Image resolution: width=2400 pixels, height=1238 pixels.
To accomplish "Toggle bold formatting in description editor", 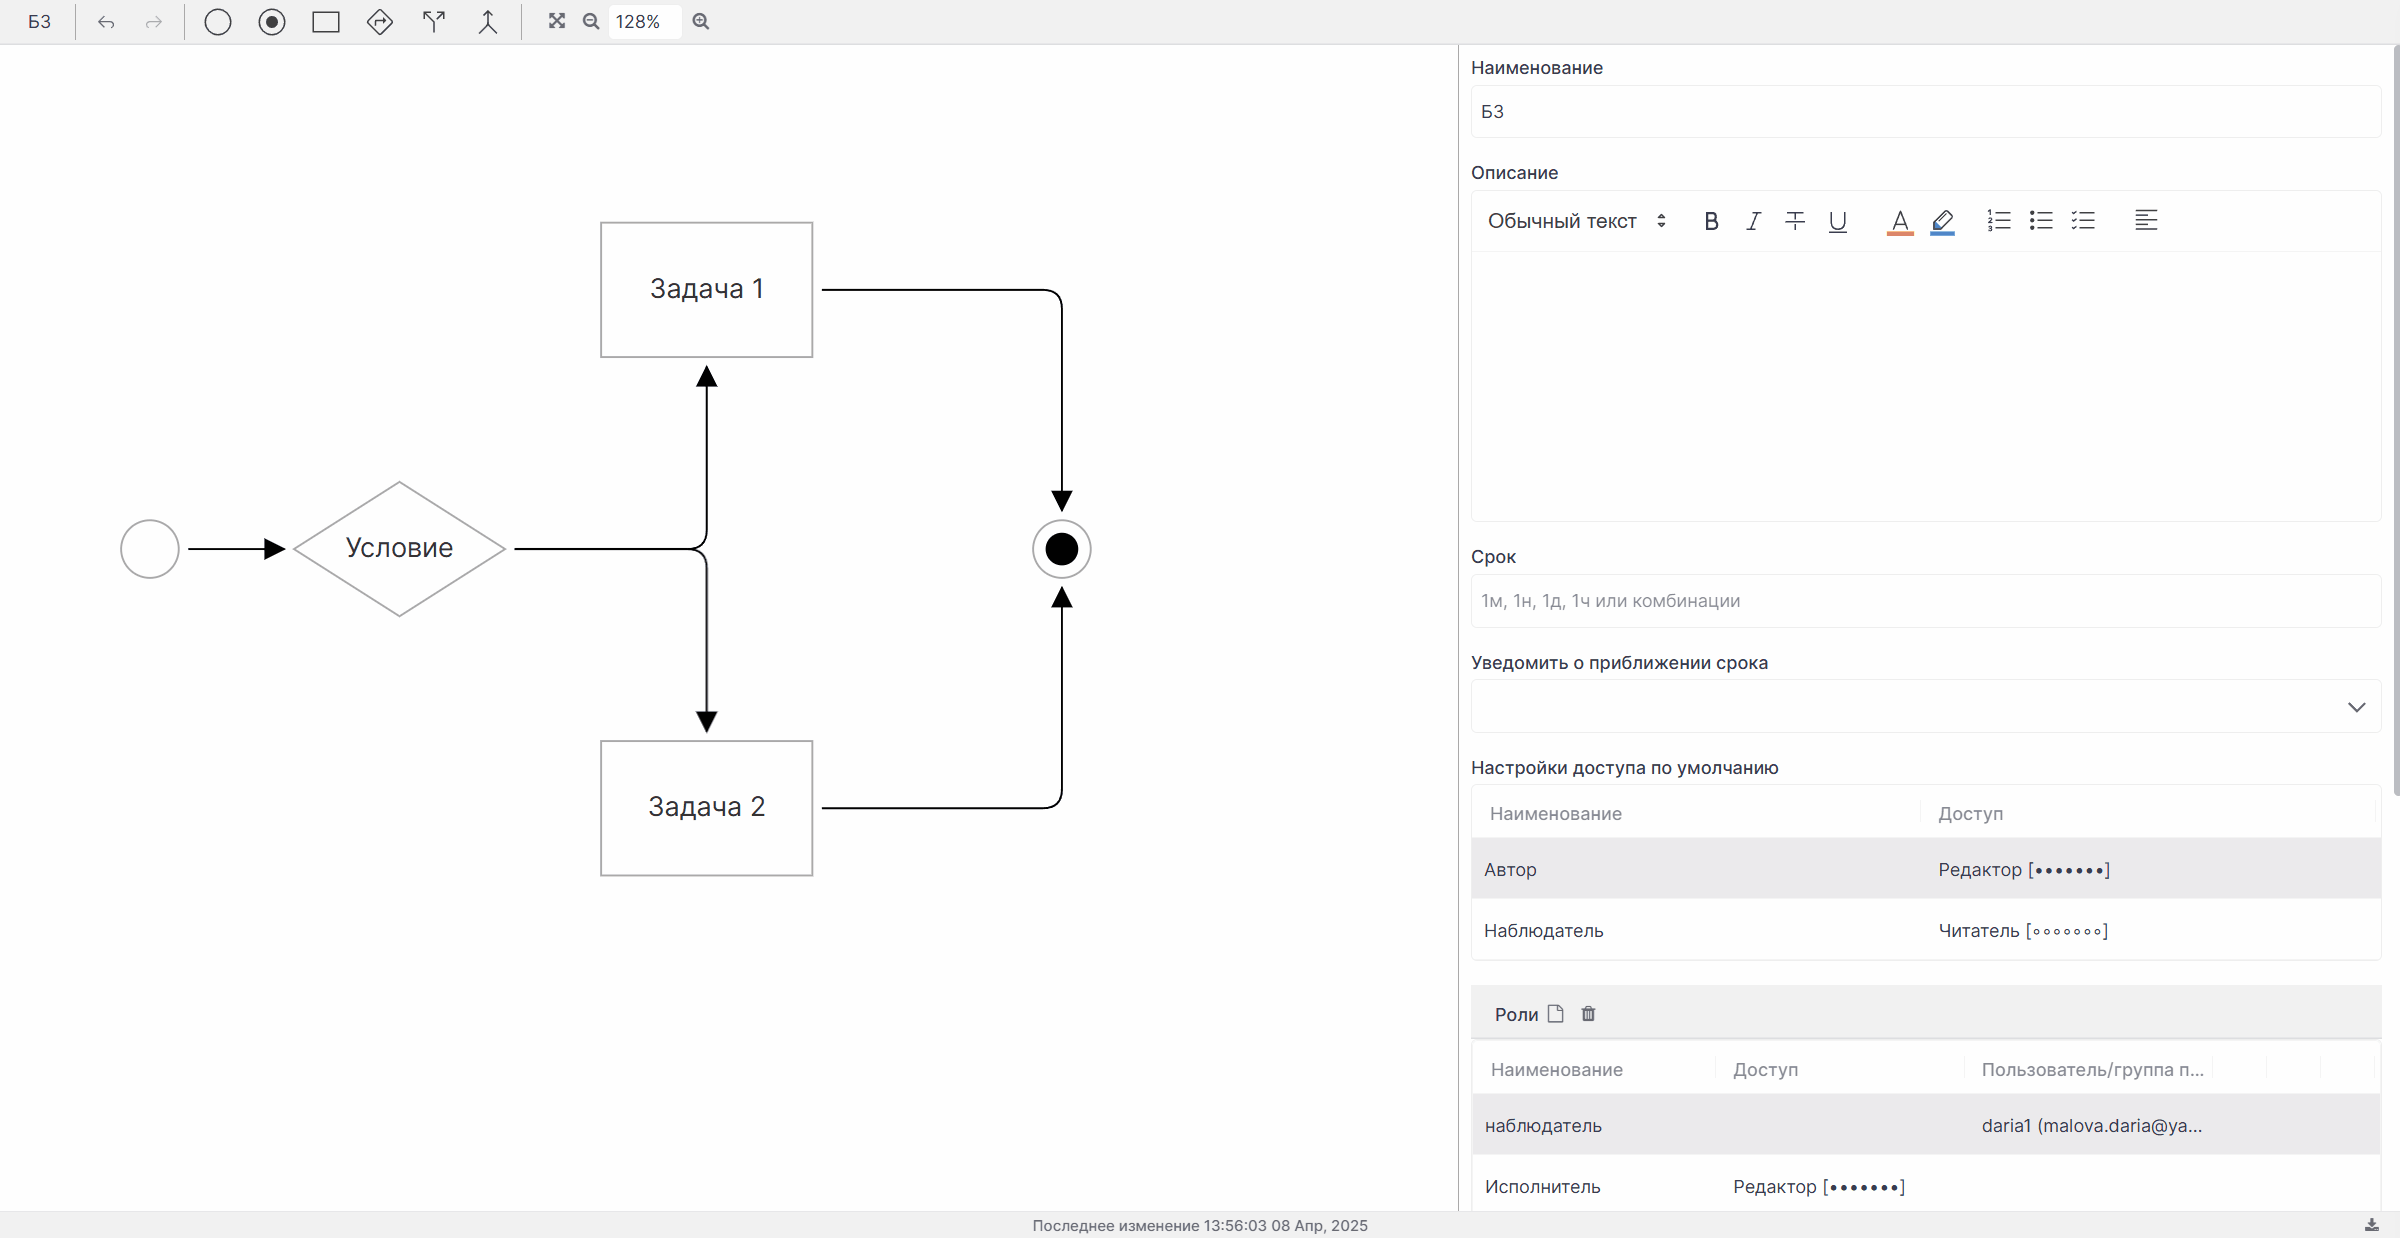I will (1711, 221).
